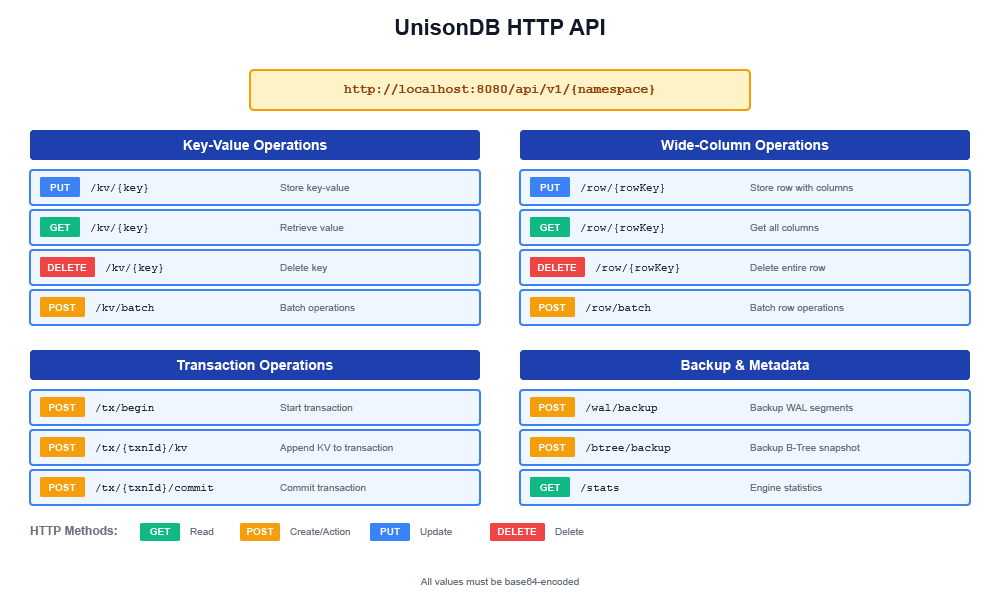Click the green GET swatch in the legend
The height and width of the screenshot is (600, 1000).
[x=160, y=531]
